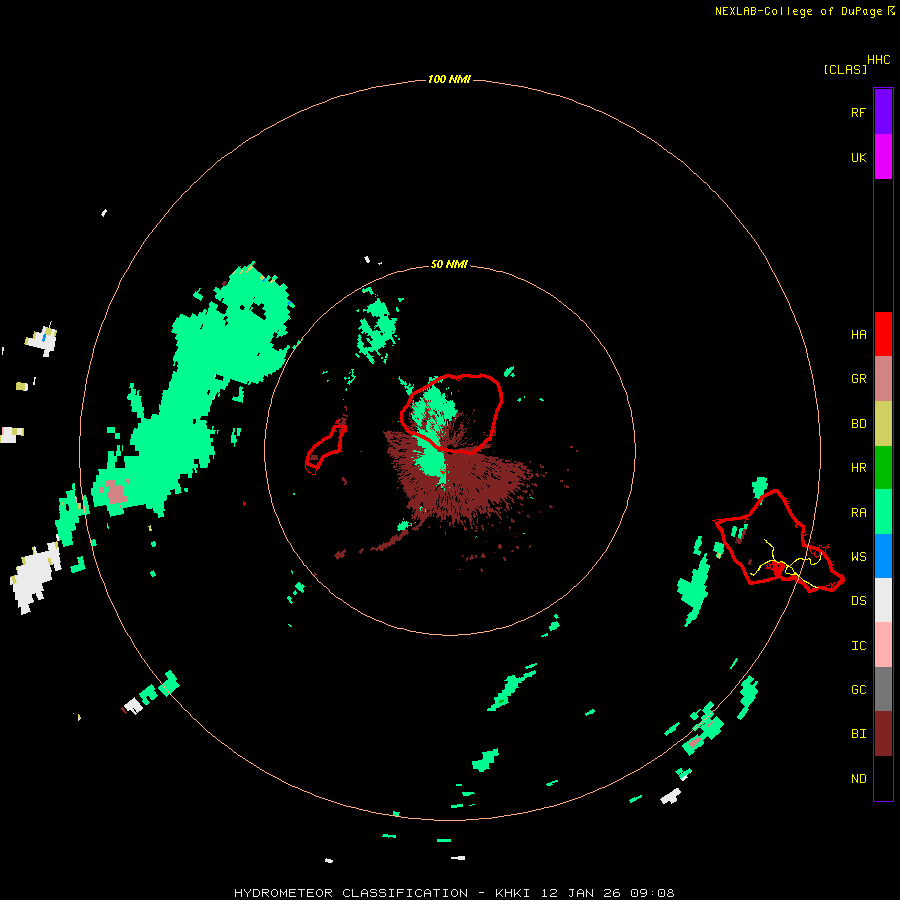Click the RA light green legend swatch
The width and height of the screenshot is (900, 900).
(883, 512)
